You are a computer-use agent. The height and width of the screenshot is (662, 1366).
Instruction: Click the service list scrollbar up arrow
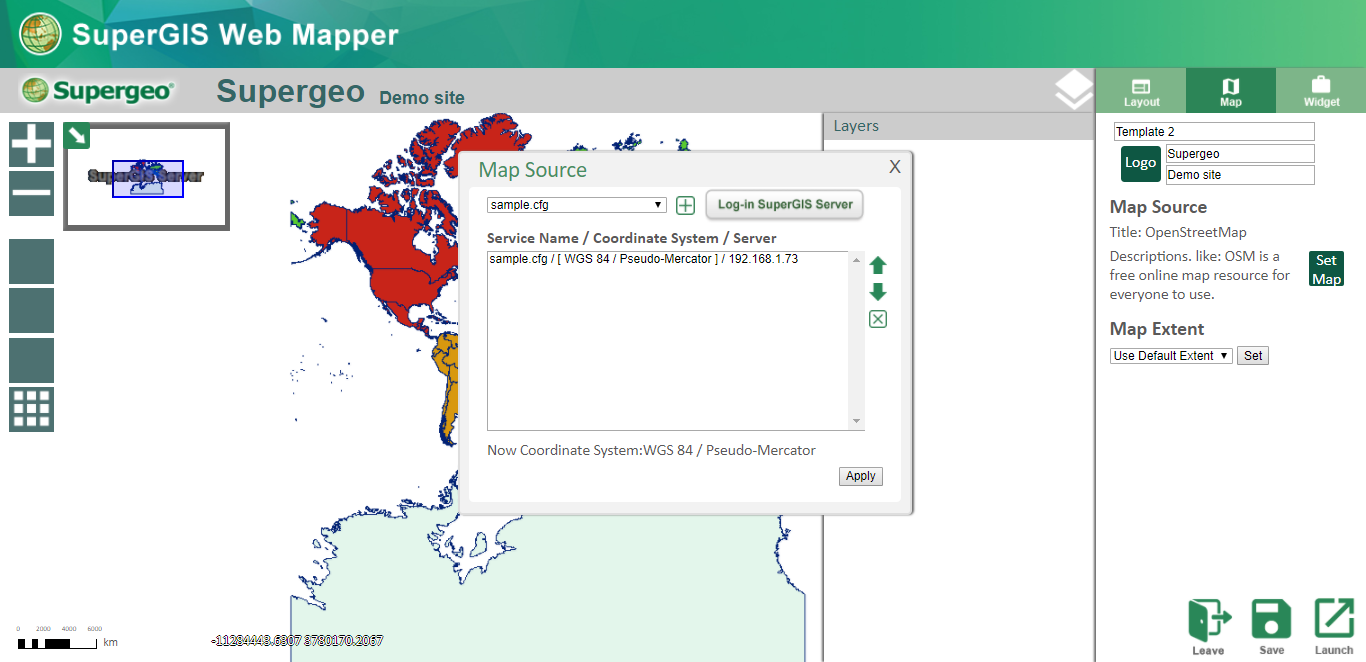coord(857,259)
